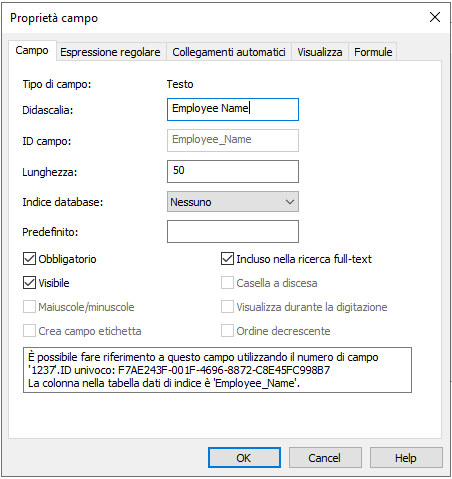Click the Nessuno combo box arrow
Viewport: 452px width, 479px height.
[290, 202]
